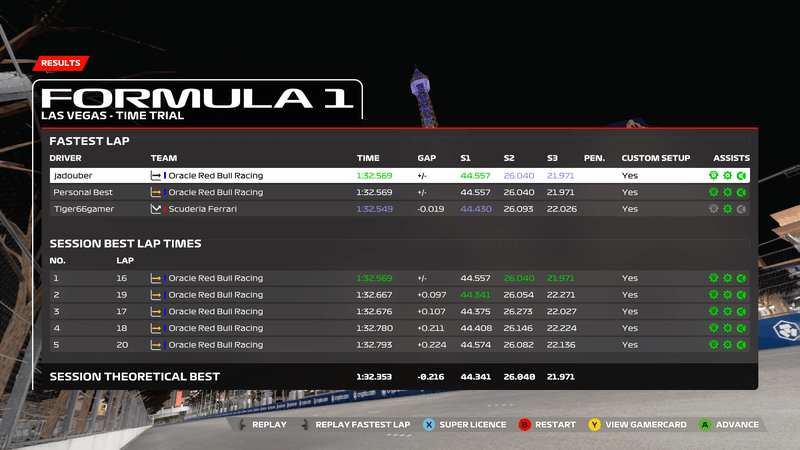Viewport: 800px width, 450px height.
Task: Click Tiger66gamer's 22.026 sector three time
Action: coord(562,209)
